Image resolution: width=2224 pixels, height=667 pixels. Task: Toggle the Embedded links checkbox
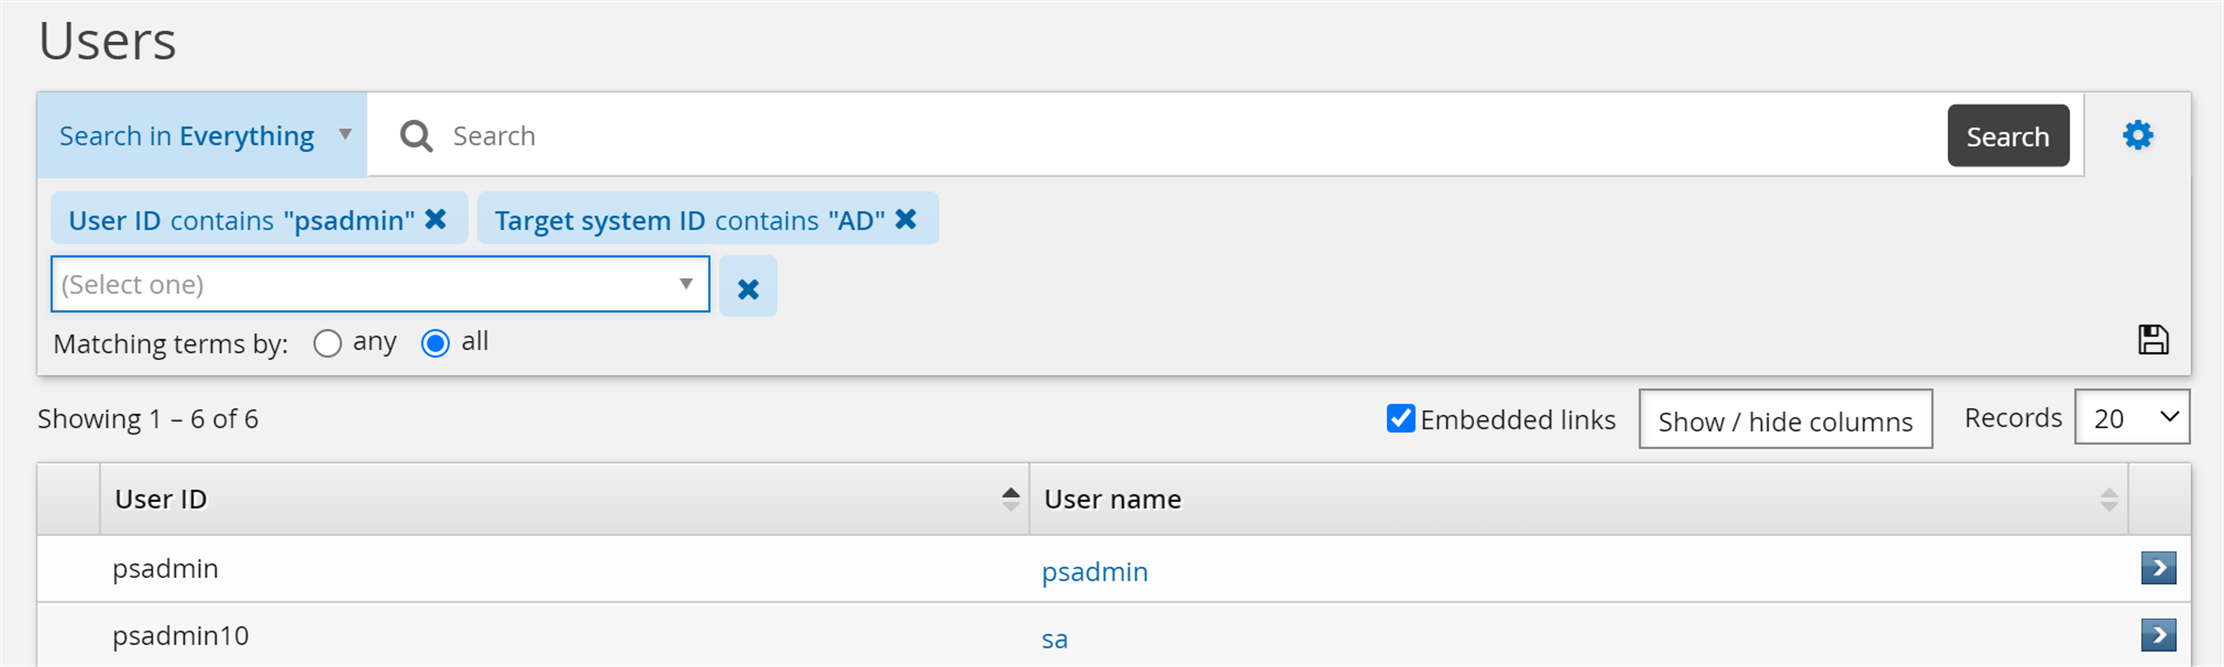(1401, 418)
